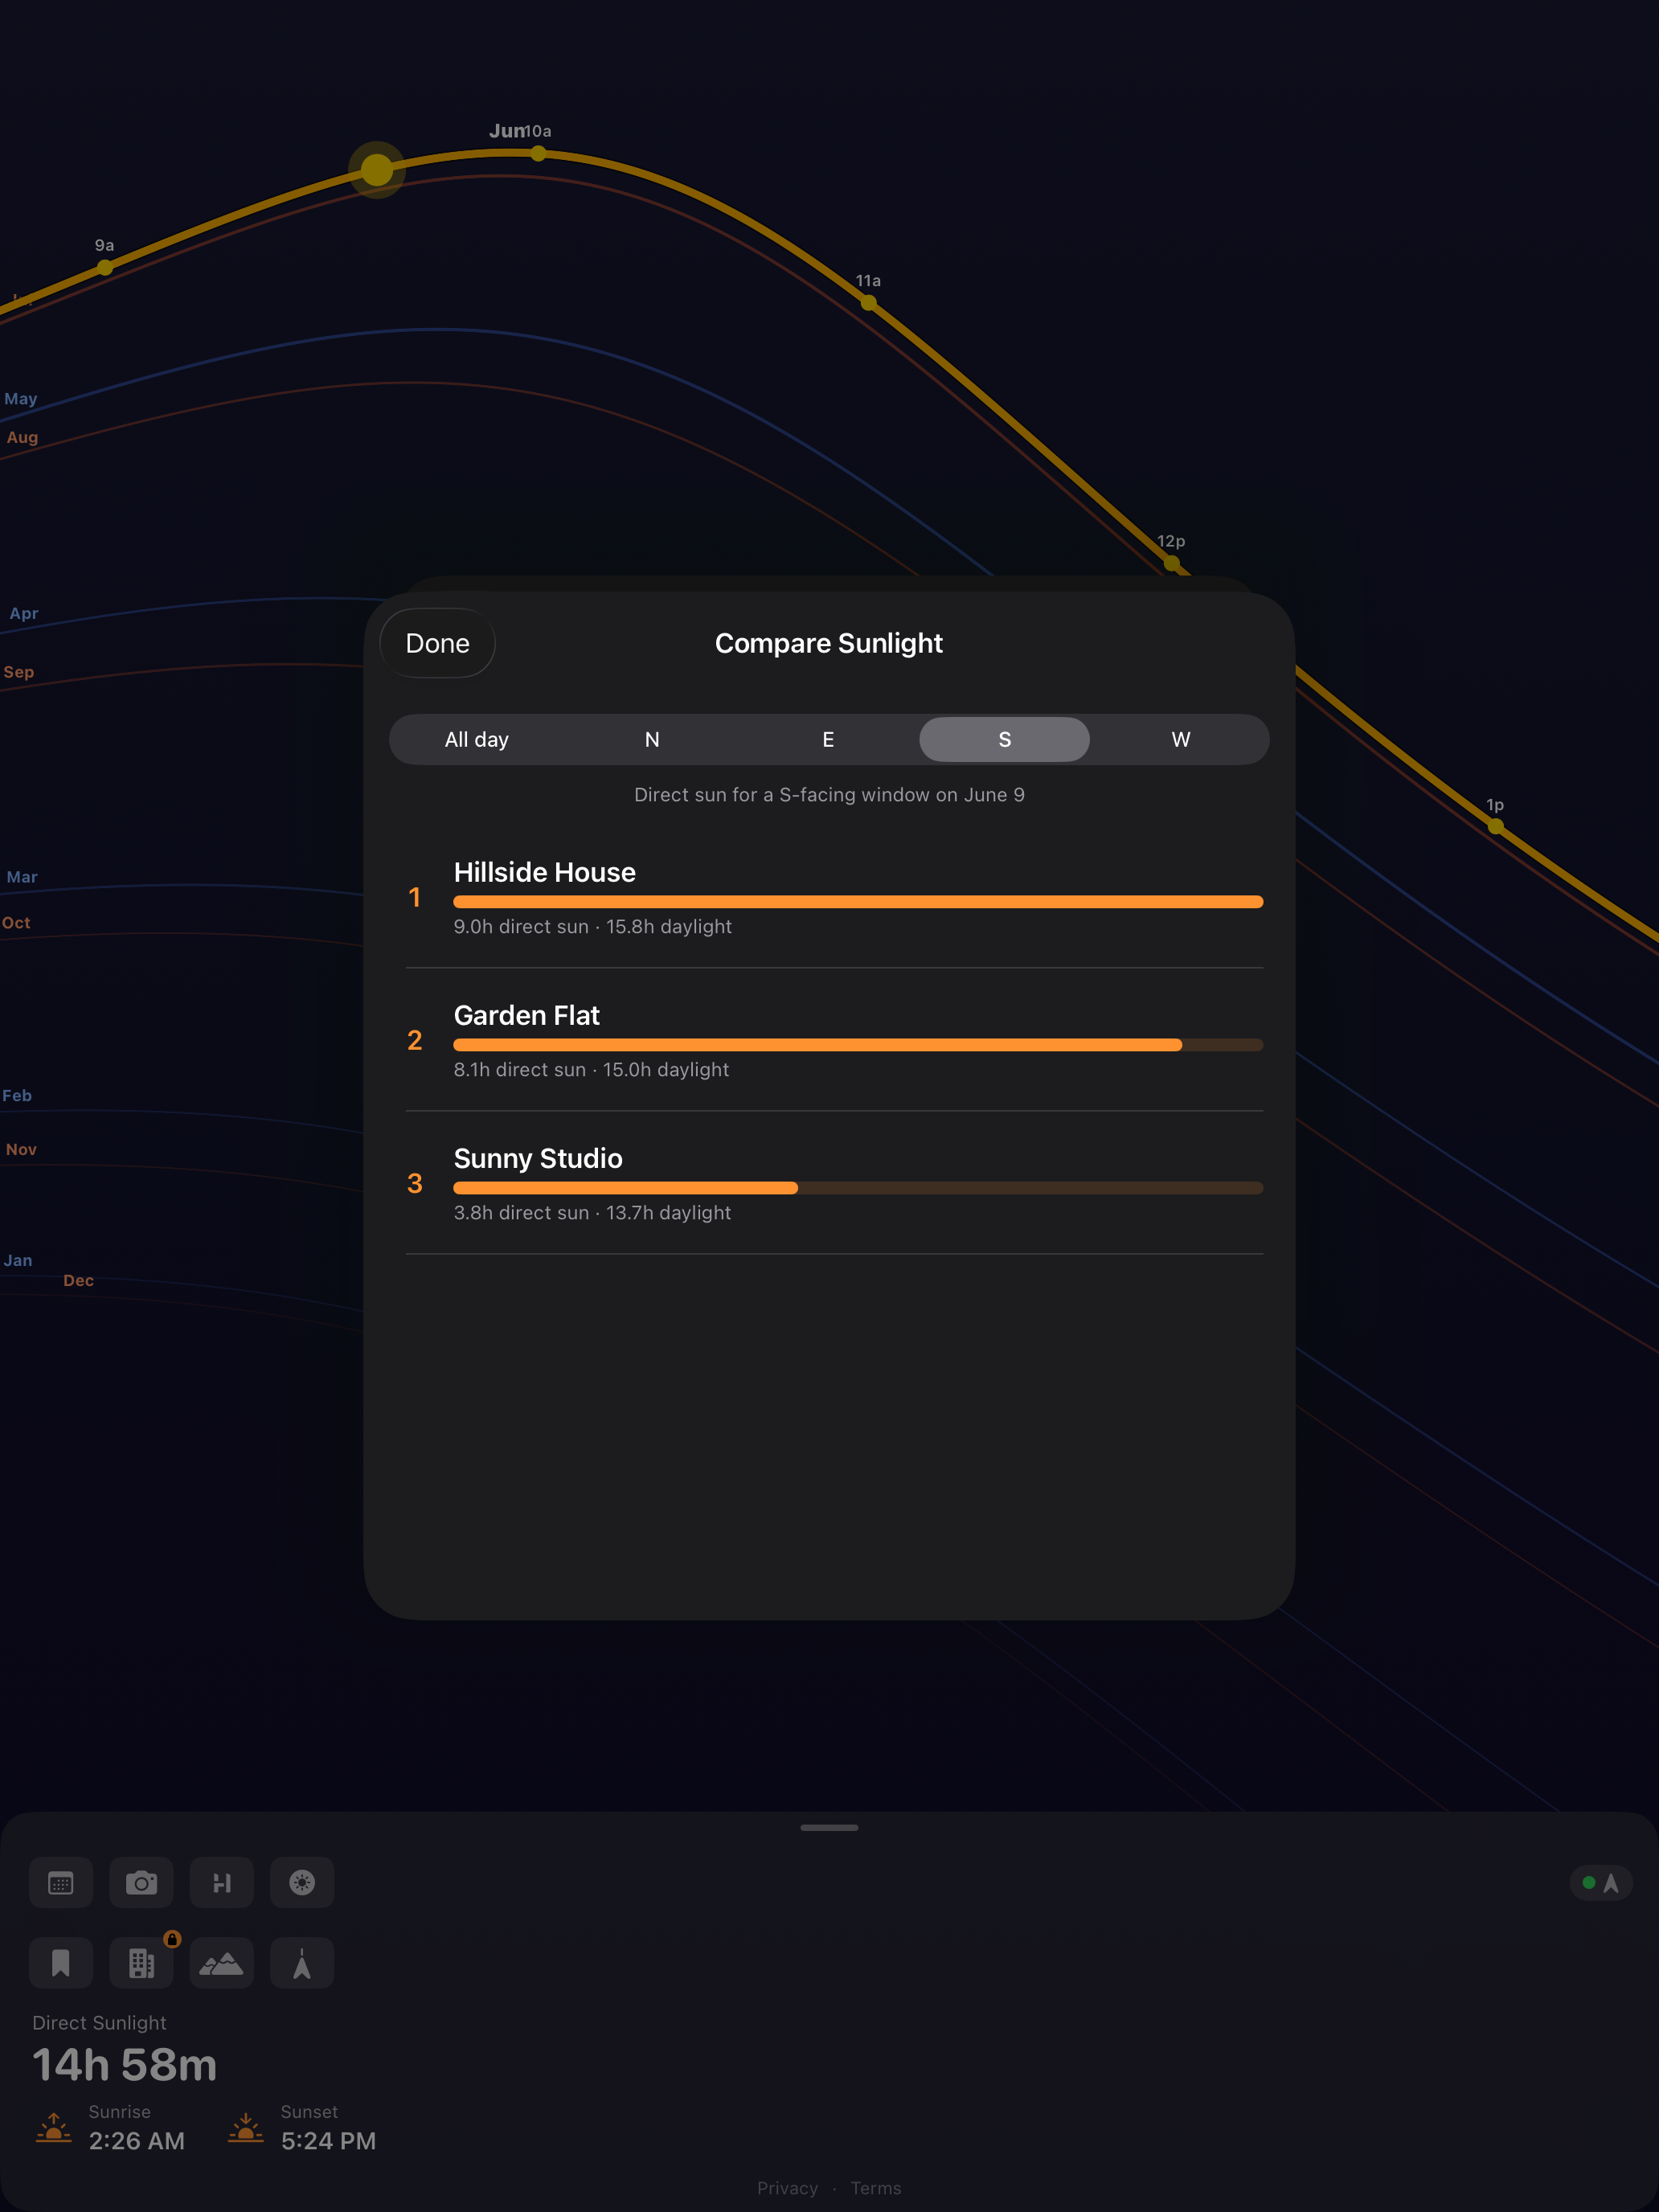
Task: Click the Compare Sunlight title
Action: (829, 643)
